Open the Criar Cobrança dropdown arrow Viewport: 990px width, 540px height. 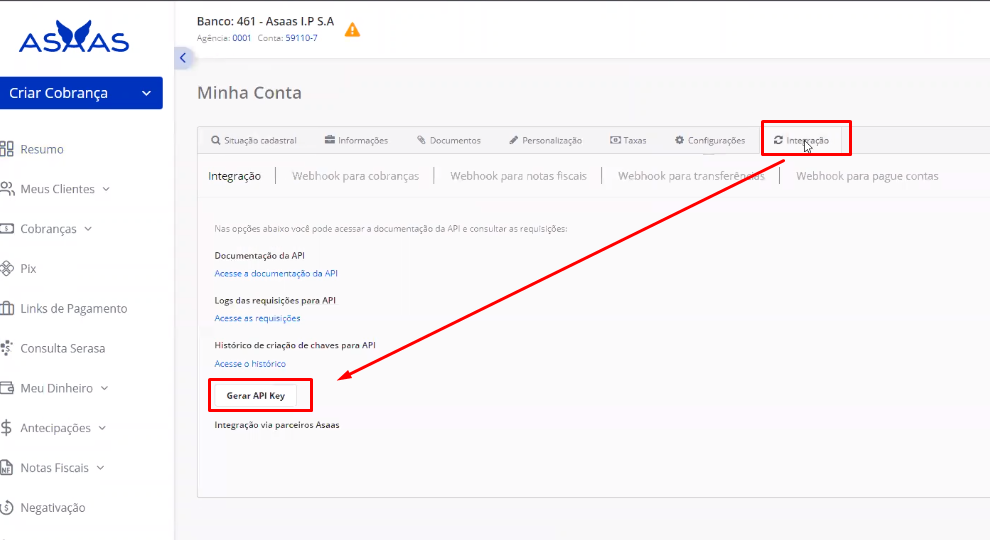click(146, 93)
